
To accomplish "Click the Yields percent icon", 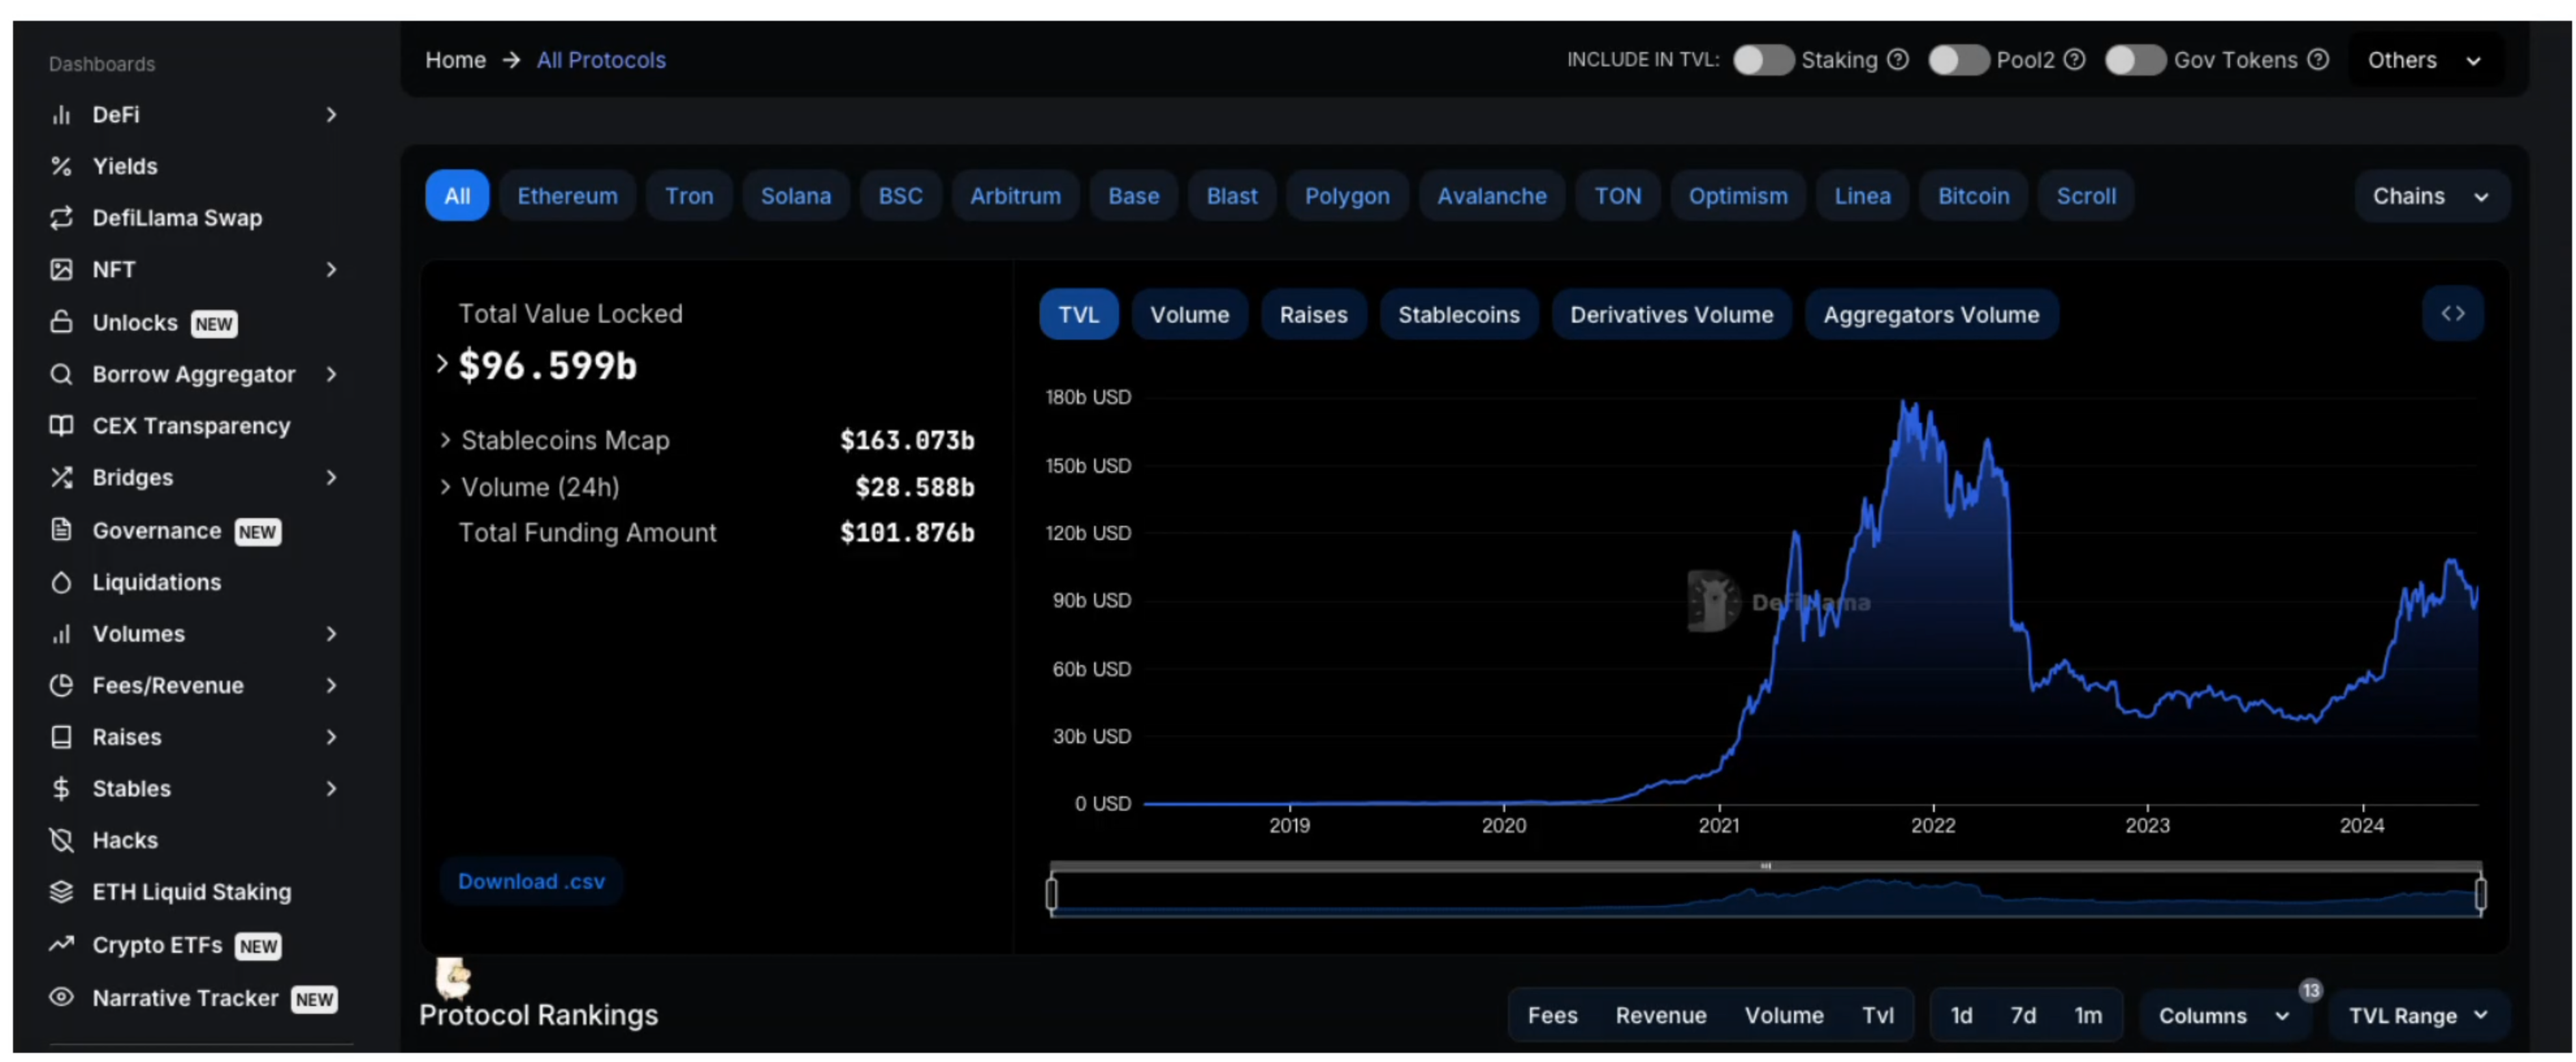I will (x=61, y=167).
